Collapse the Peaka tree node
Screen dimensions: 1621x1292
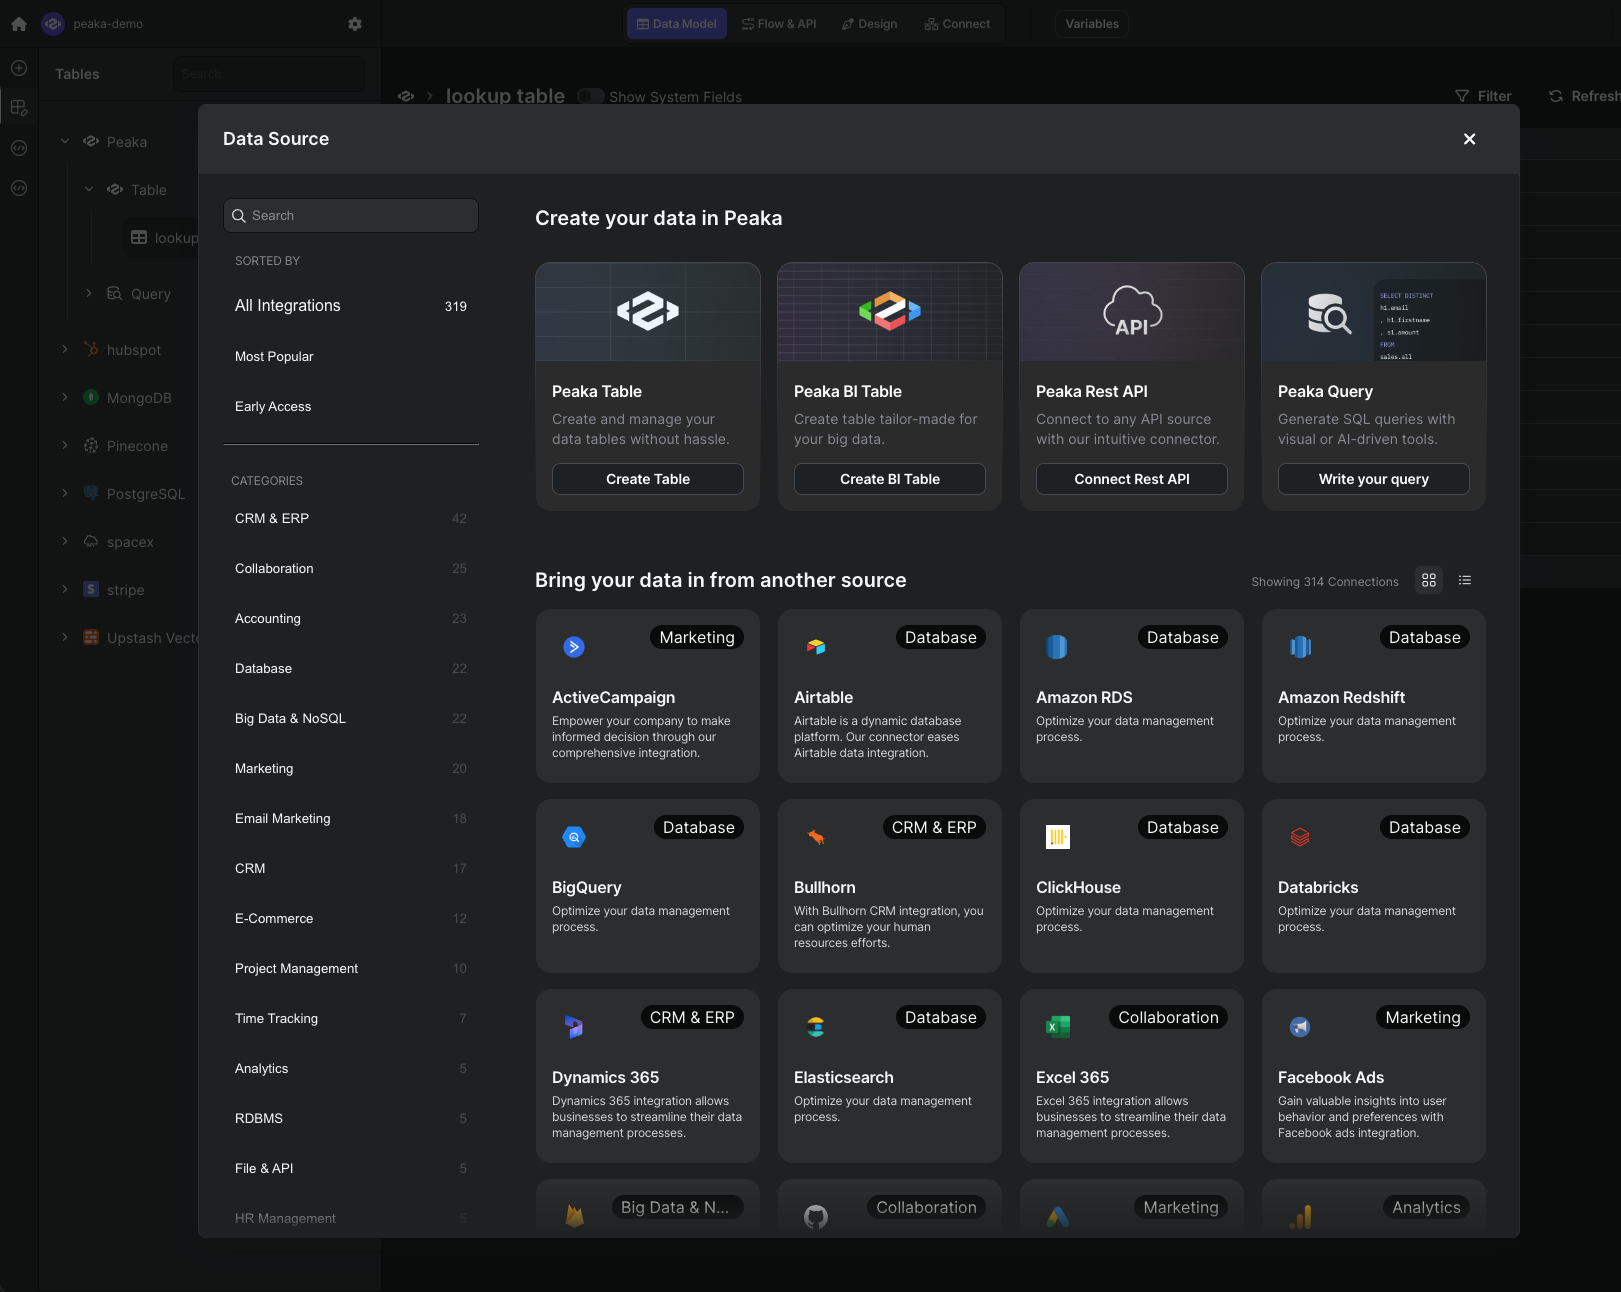[65, 142]
